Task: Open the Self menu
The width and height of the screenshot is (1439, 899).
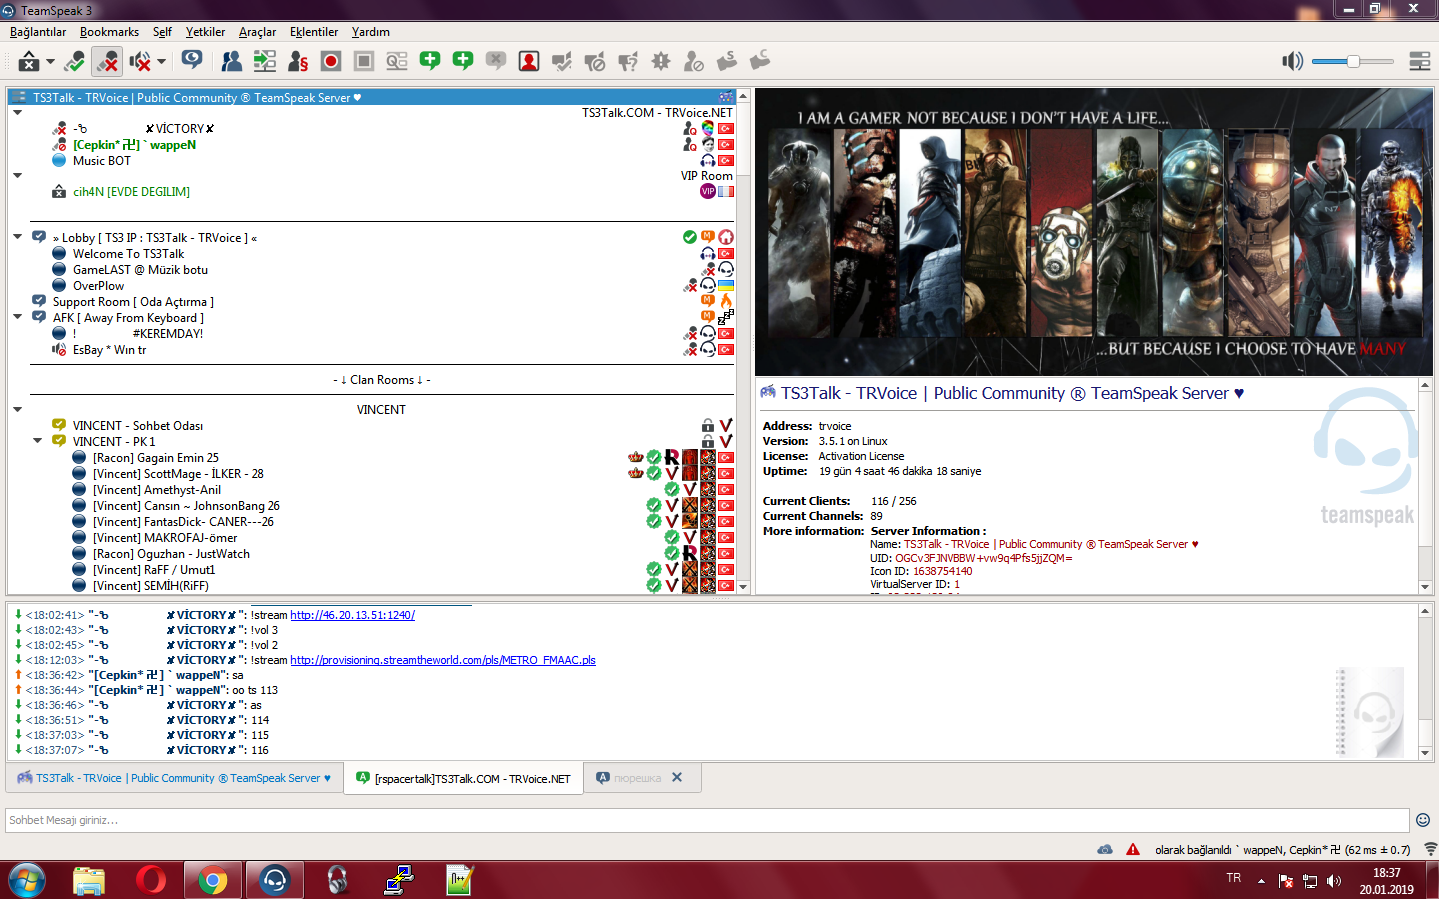Action: click(x=162, y=32)
